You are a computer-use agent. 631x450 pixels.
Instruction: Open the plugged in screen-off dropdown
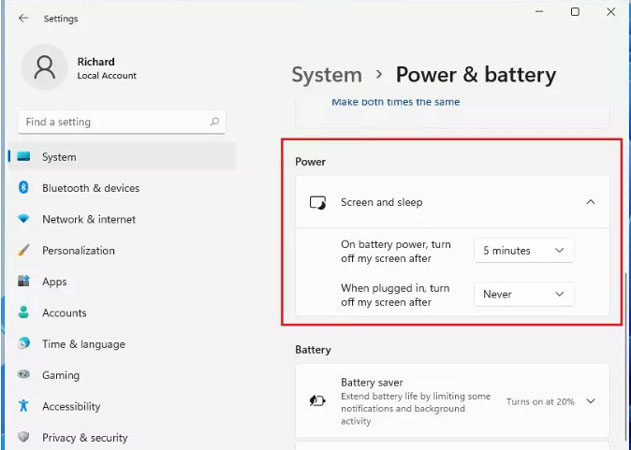coord(524,294)
